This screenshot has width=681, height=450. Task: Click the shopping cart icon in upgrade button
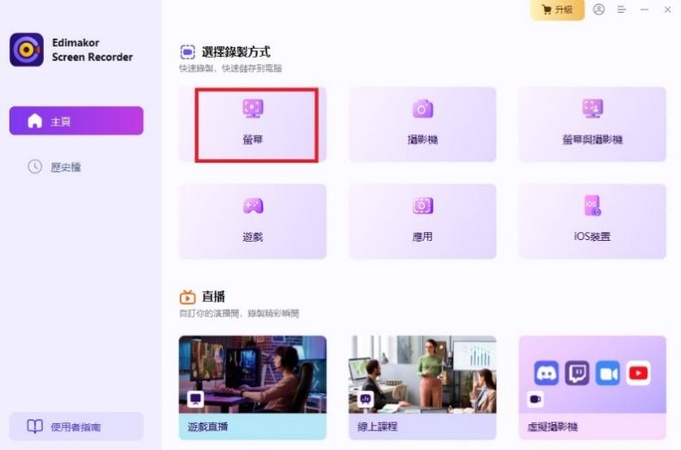pos(546,9)
